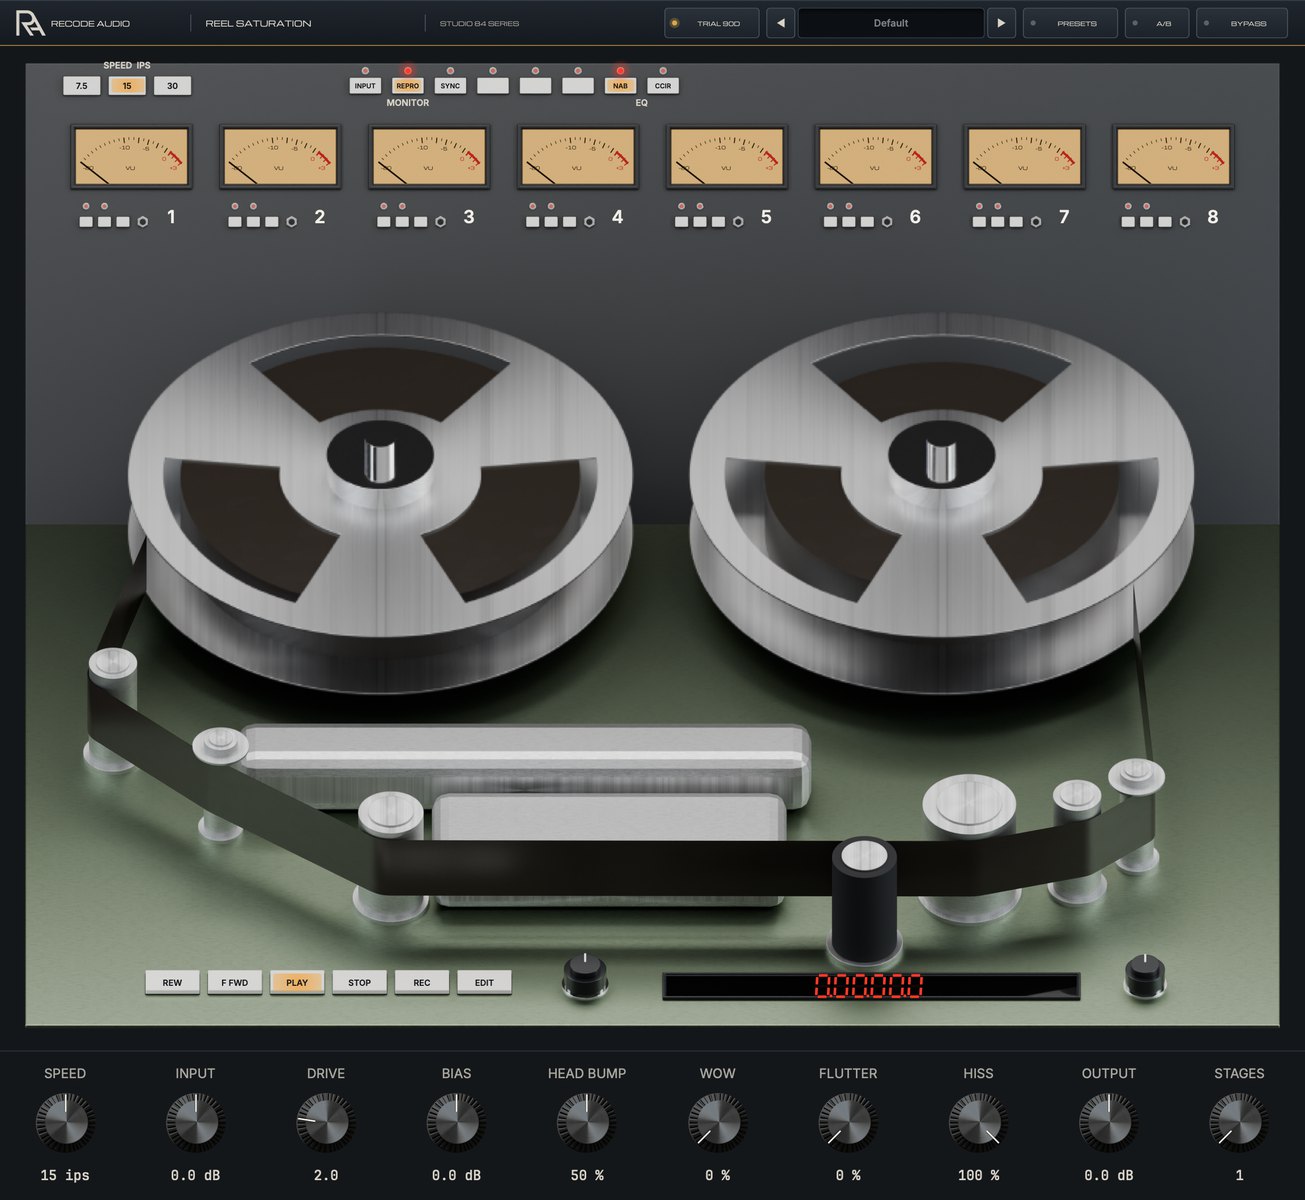This screenshot has height=1200, width=1305.
Task: Click the OUTPUT knob
Action: (1109, 1122)
